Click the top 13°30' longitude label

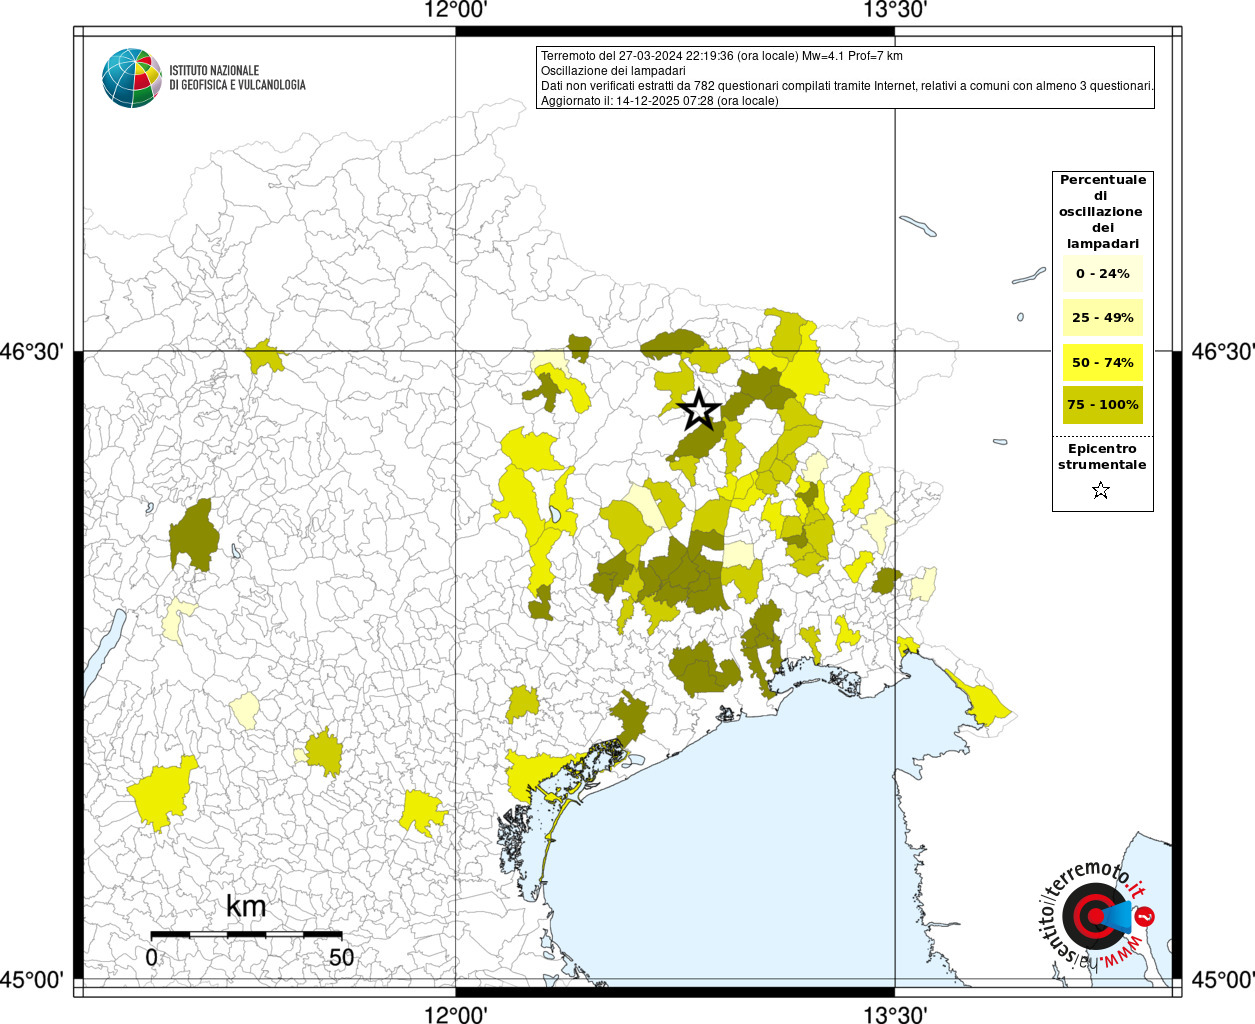click(895, 11)
